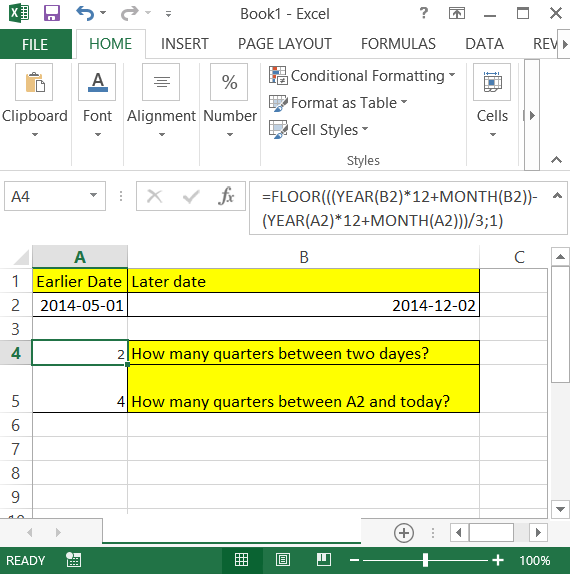Open the Number format group

tap(230, 101)
